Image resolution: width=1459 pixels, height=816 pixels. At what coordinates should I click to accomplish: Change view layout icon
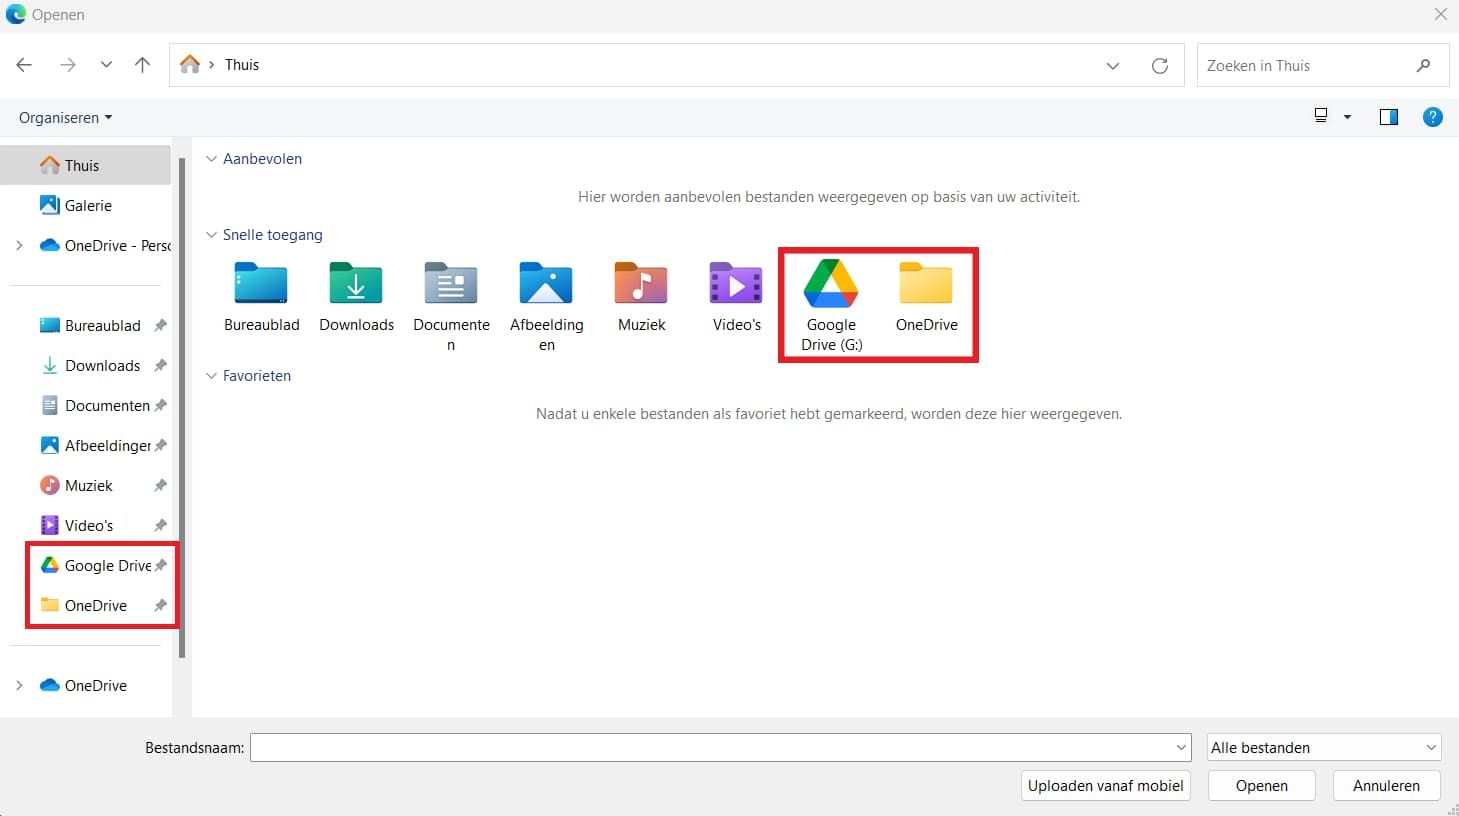1321,116
